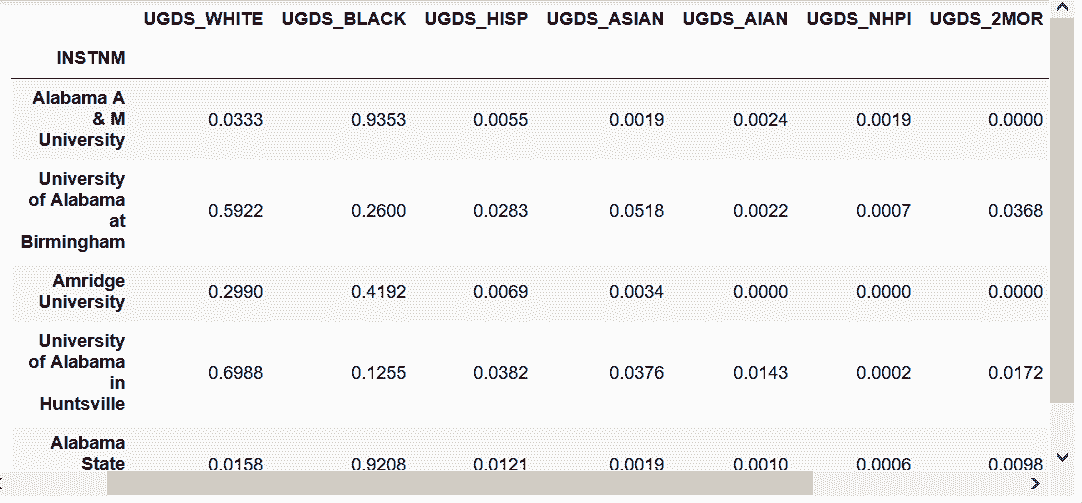Click the UGDS_HISP column header
1082x503 pixels.
coord(476,19)
